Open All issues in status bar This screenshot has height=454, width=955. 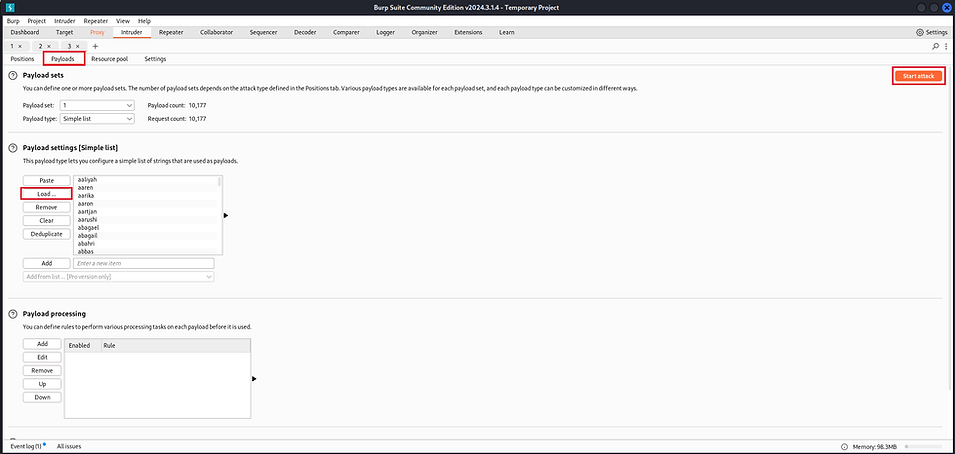pyautogui.click(x=69, y=446)
